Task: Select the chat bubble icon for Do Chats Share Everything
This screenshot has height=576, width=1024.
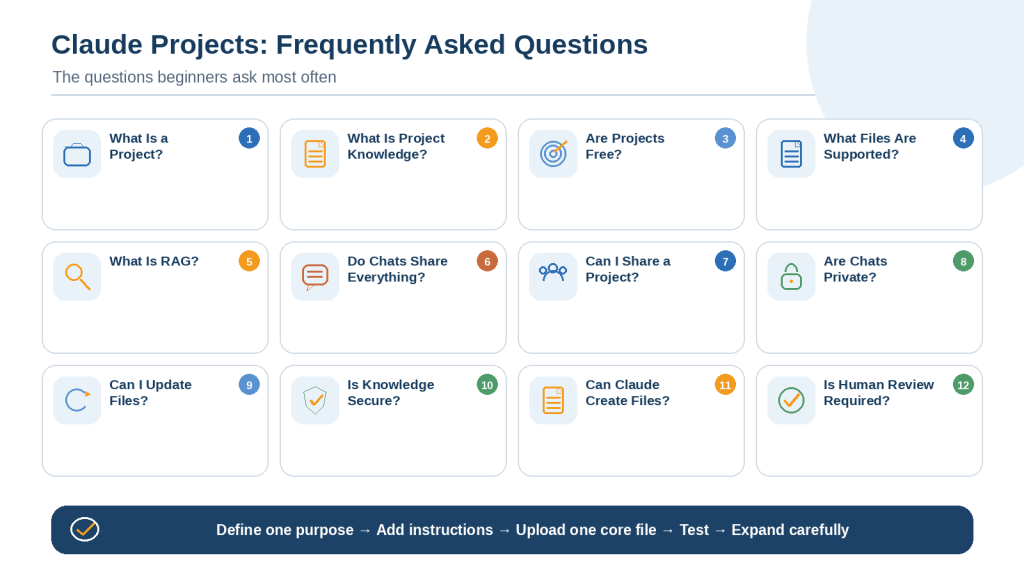Action: [315, 277]
